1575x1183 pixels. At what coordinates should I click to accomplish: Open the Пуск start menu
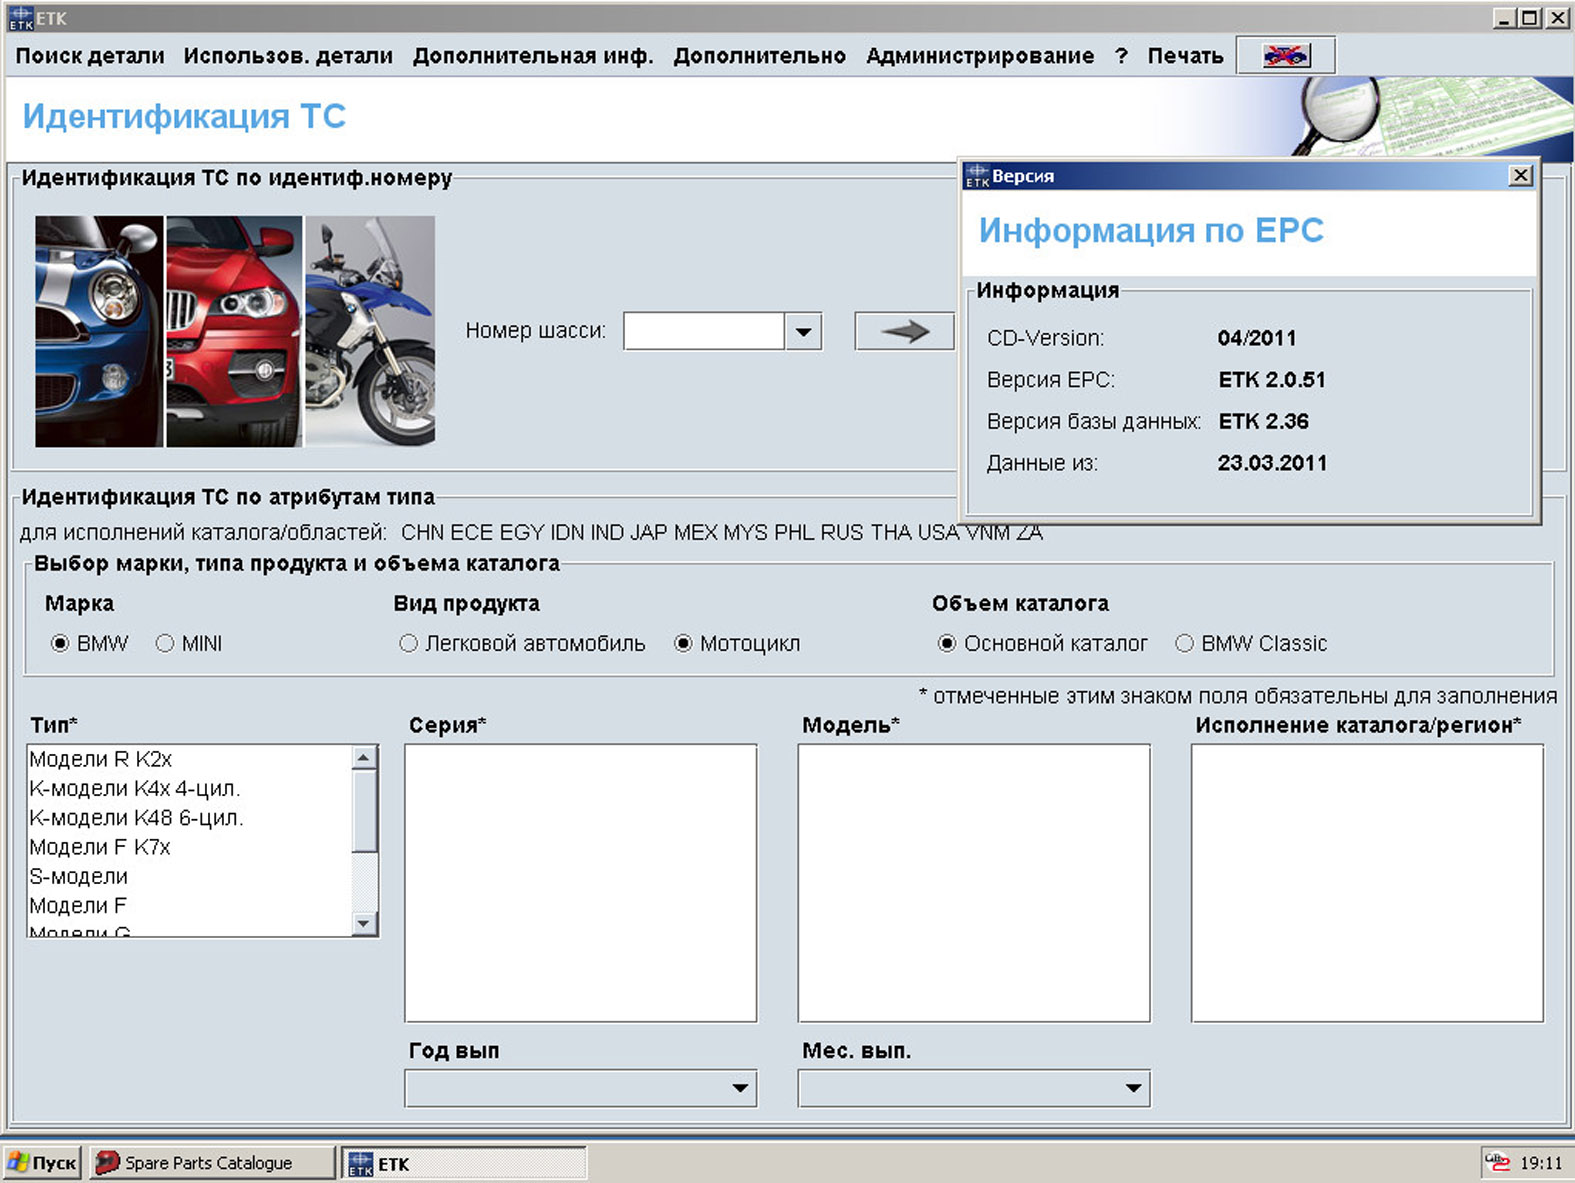click(42, 1162)
